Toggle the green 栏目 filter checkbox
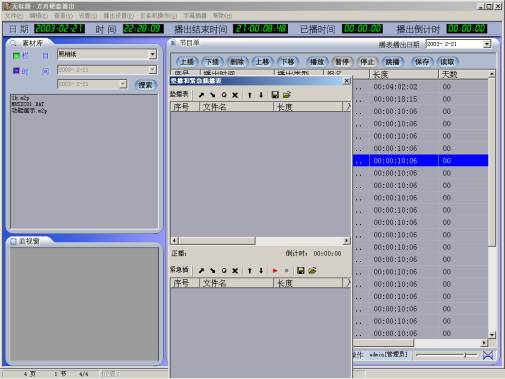 pyautogui.click(x=16, y=56)
